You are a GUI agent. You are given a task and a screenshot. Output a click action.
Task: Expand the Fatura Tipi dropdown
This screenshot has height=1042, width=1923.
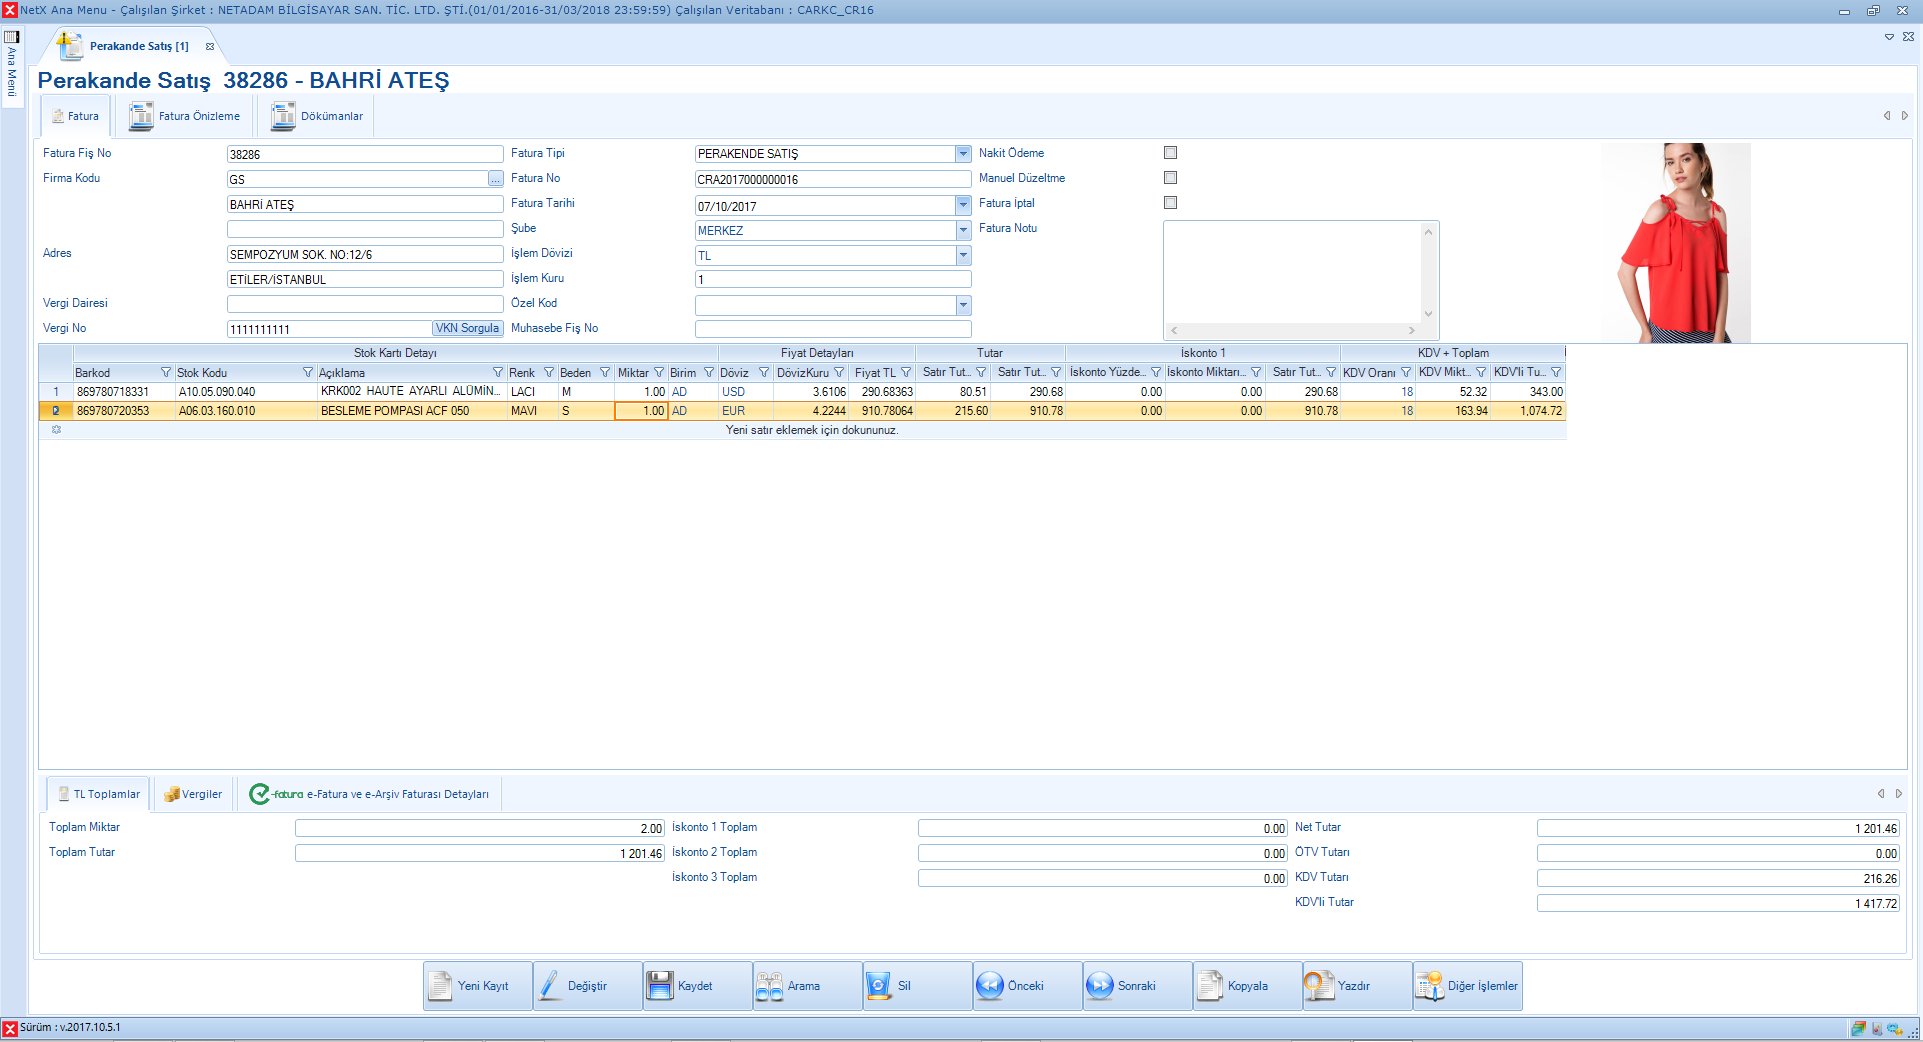click(963, 154)
